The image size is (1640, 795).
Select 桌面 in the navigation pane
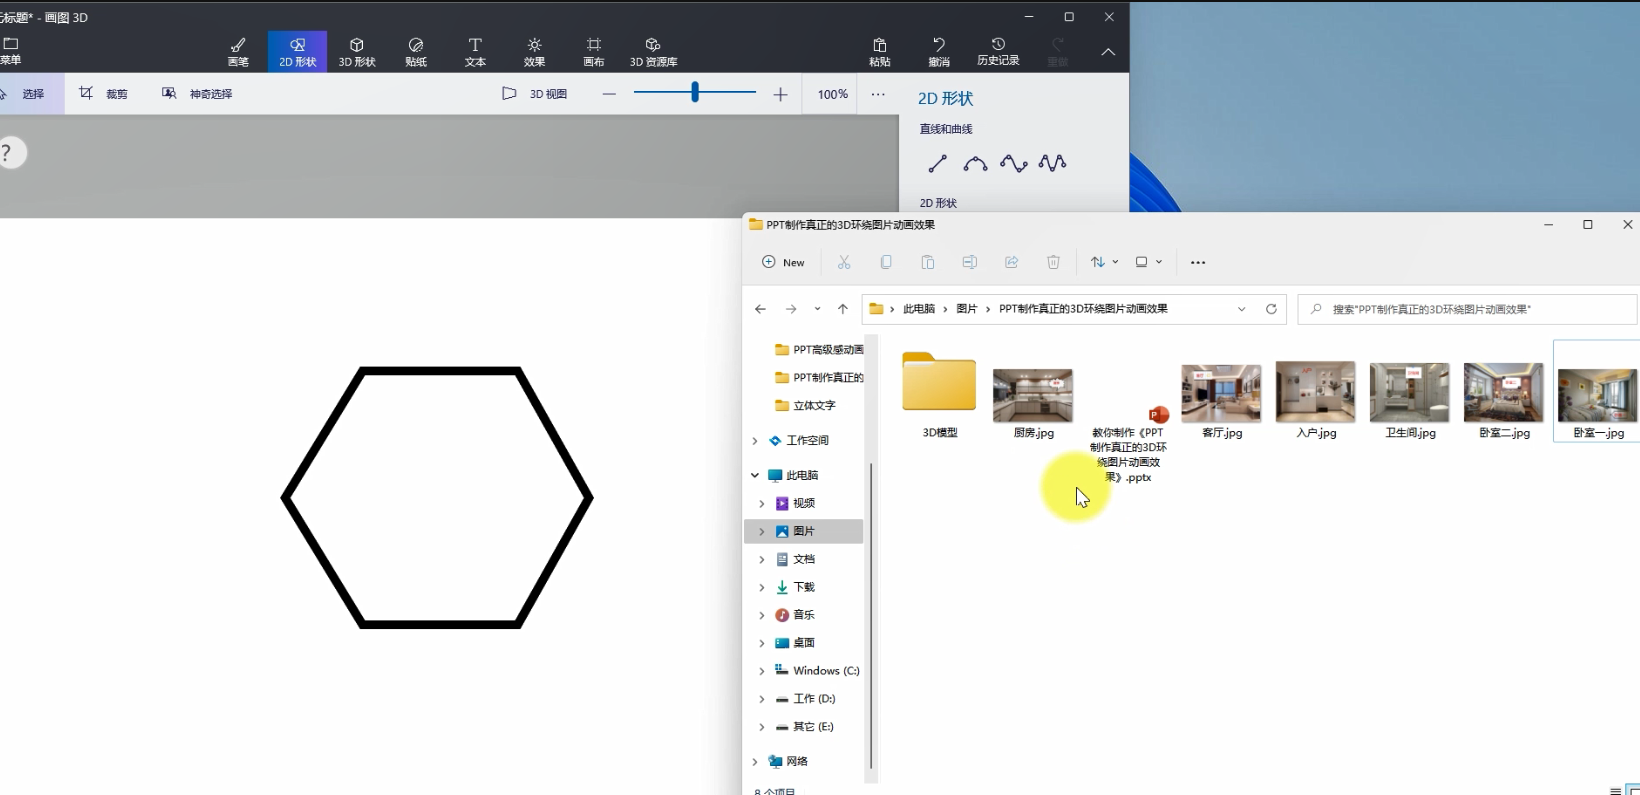(x=804, y=643)
